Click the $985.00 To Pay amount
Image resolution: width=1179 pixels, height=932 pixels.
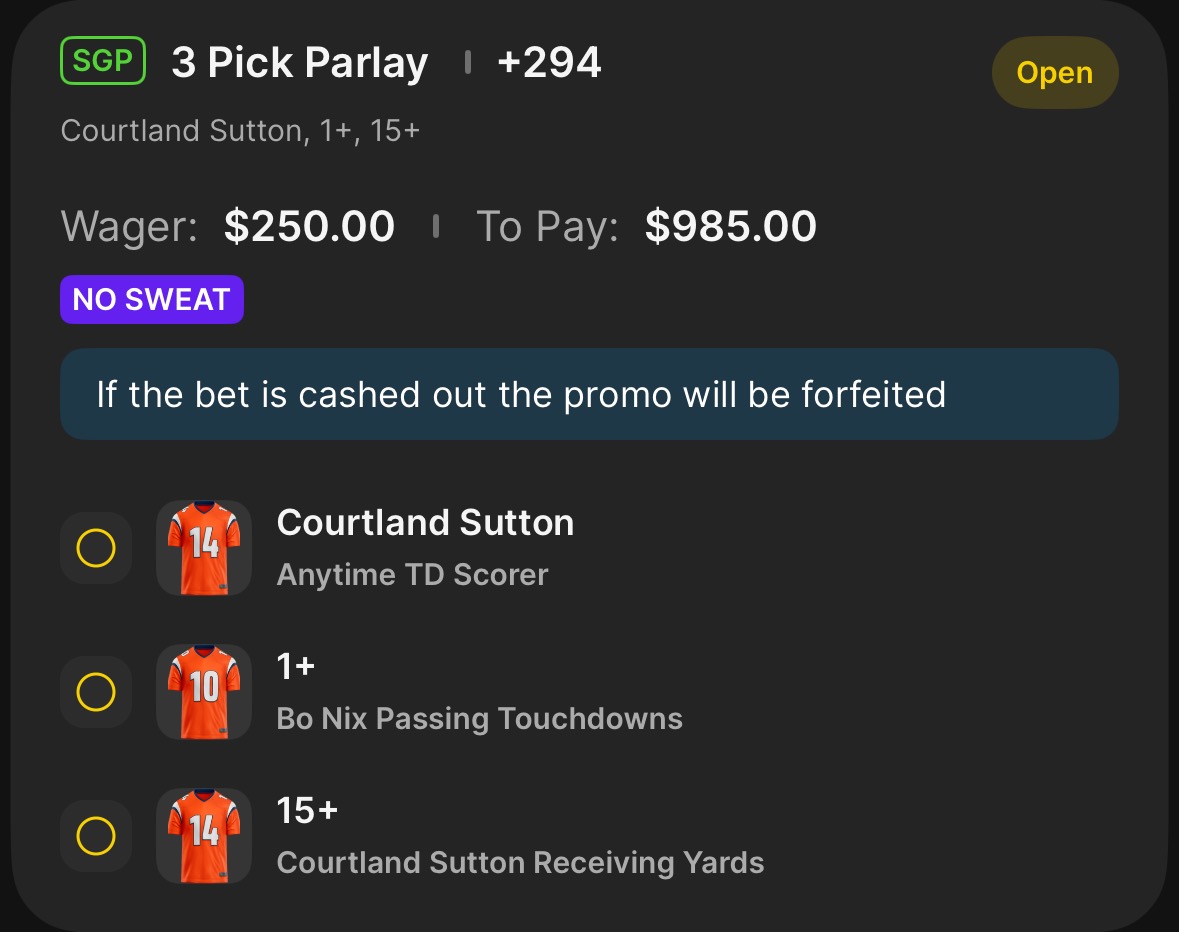[x=730, y=225]
